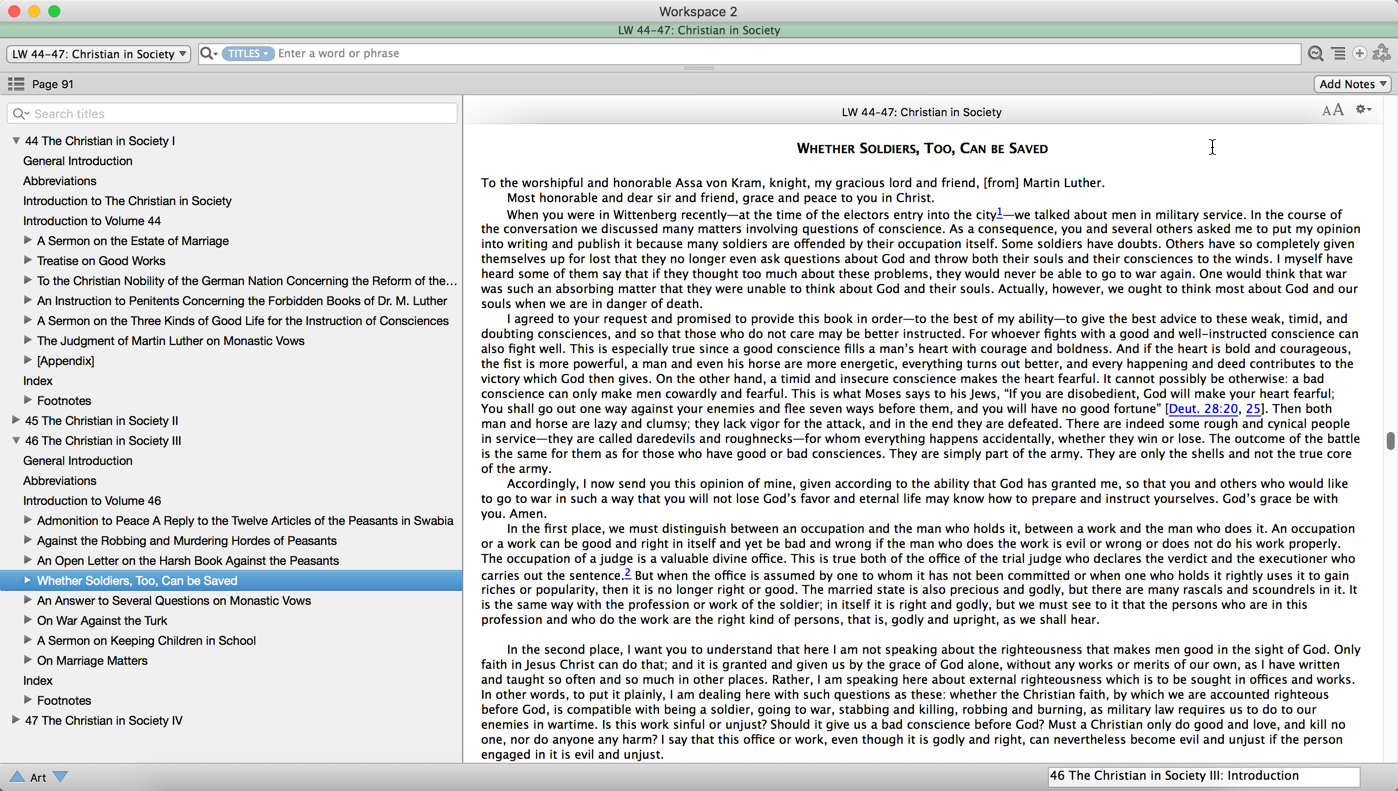Collapse 44 The Christian in Society I
Viewport: 1398px width, 791px height.
point(16,141)
